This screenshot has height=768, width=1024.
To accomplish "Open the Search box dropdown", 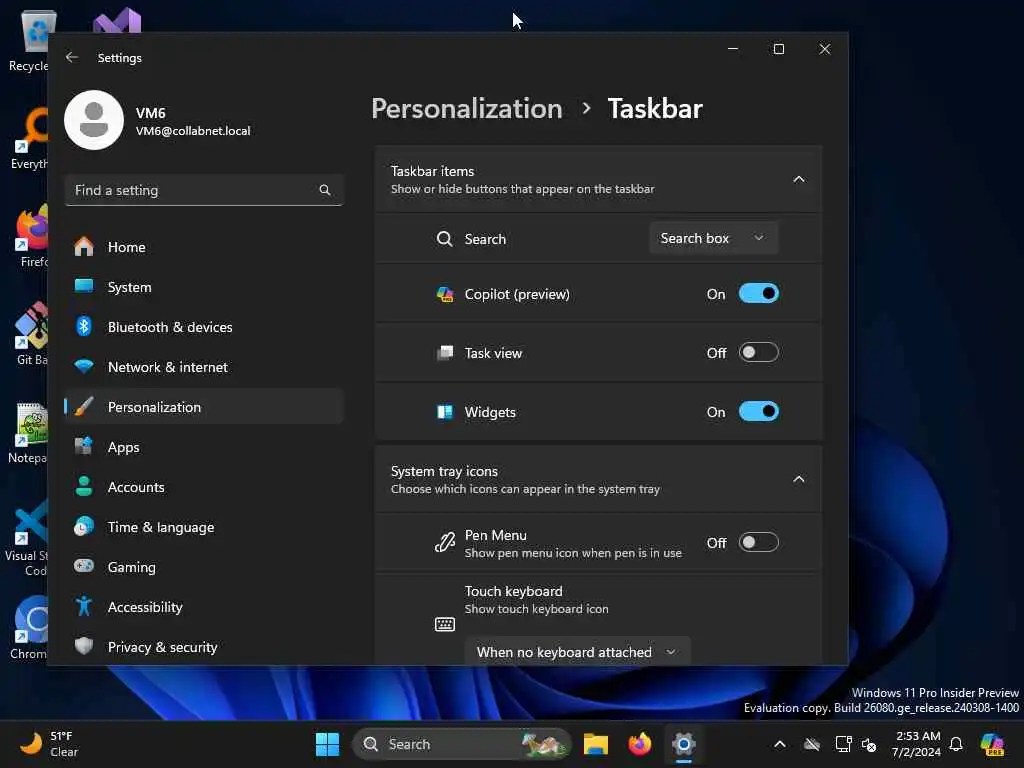I will [x=713, y=238].
